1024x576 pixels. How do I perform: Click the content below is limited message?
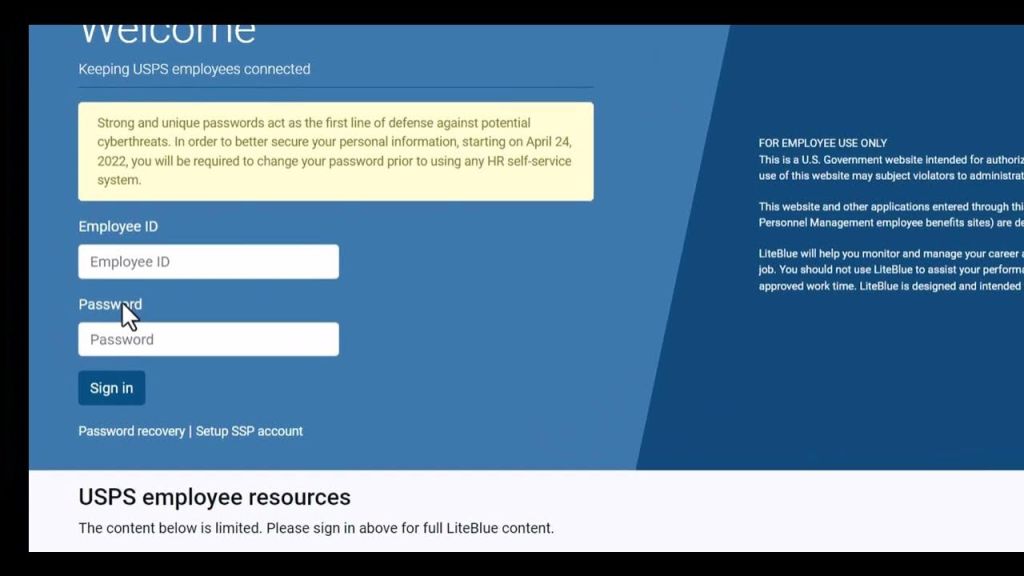(x=316, y=528)
